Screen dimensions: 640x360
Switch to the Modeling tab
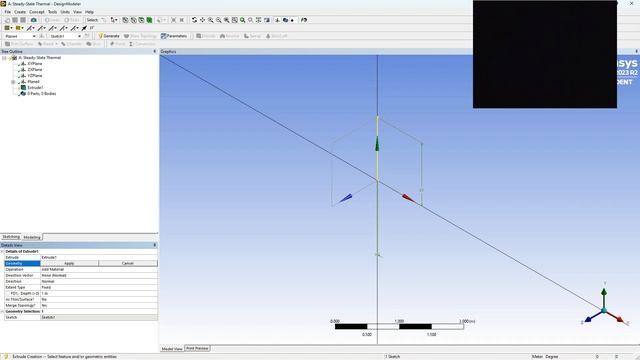click(x=32, y=237)
